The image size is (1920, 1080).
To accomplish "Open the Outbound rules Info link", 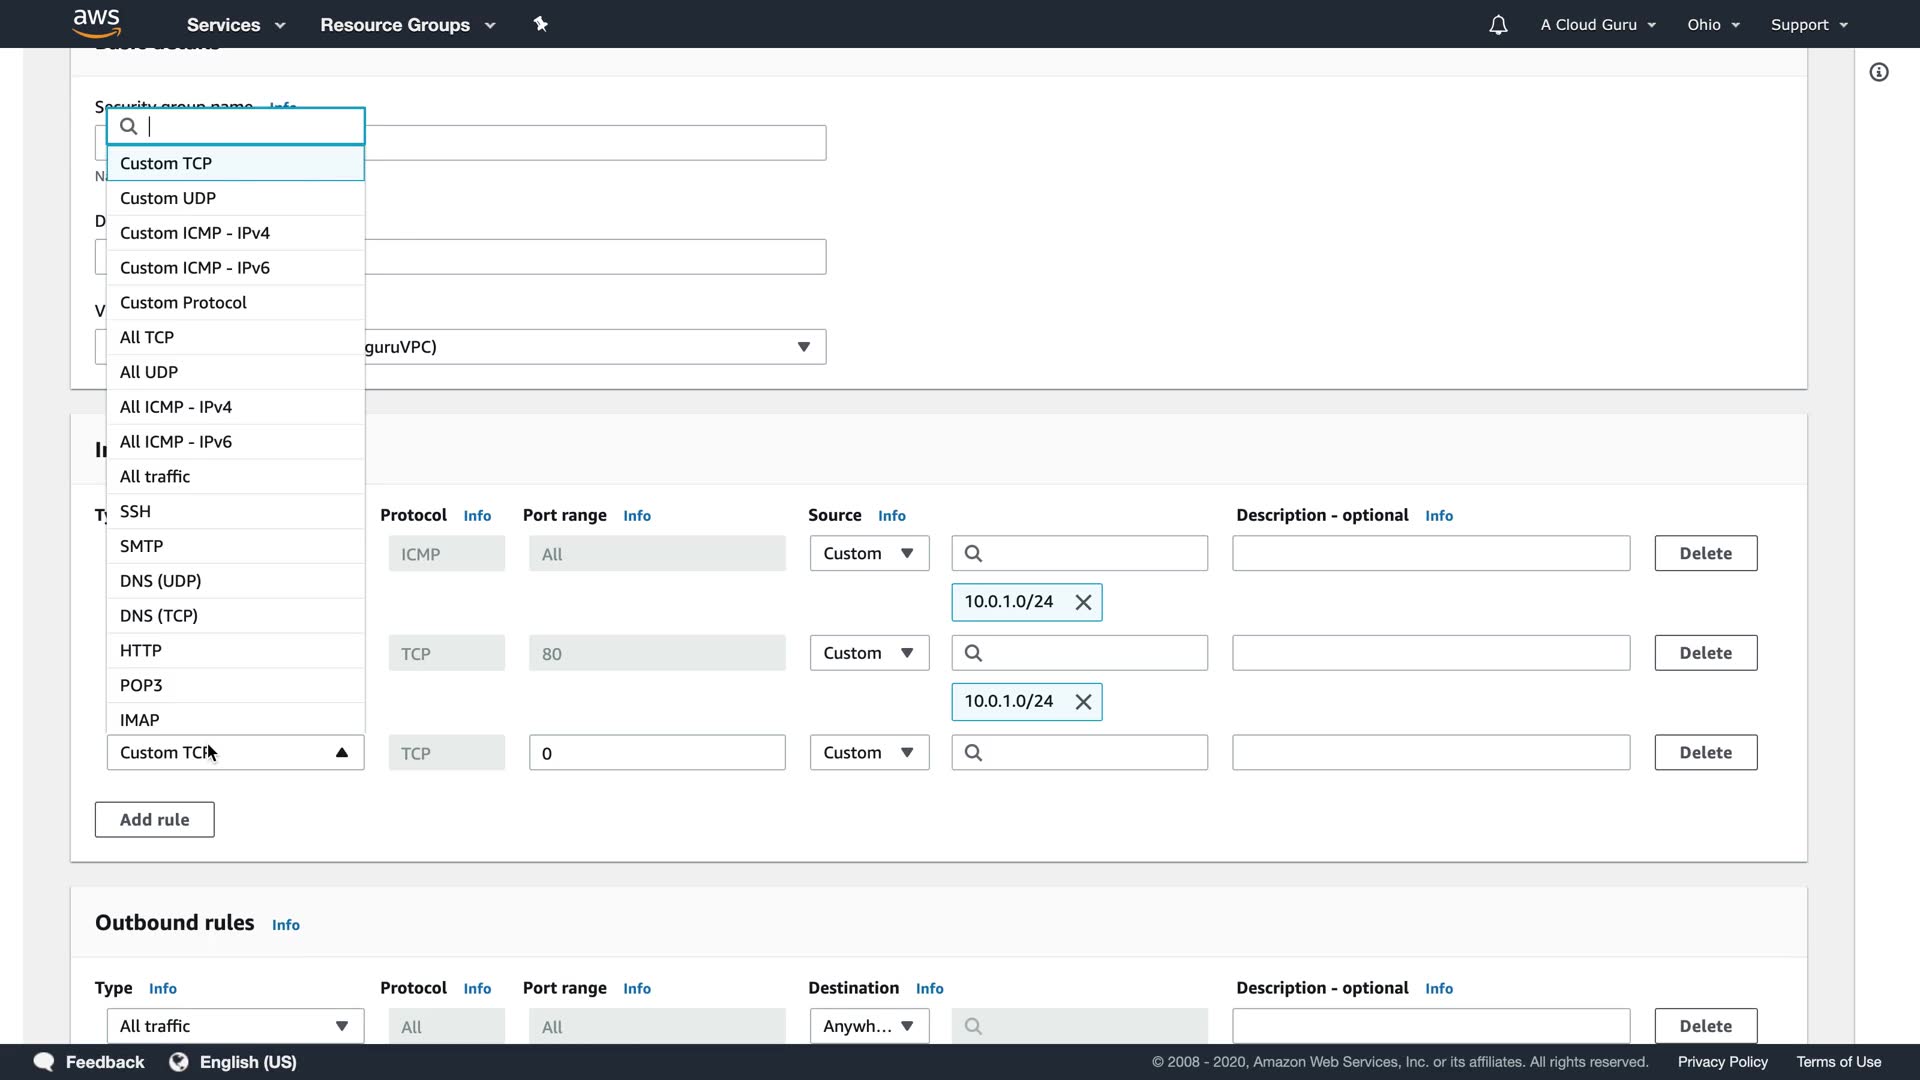I will click(x=286, y=925).
